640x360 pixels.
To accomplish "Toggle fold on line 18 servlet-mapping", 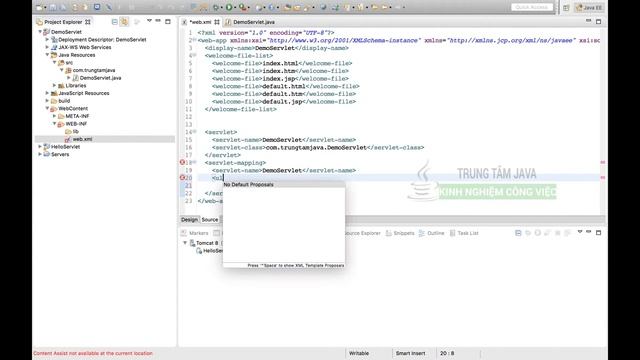I will click(x=195, y=162).
